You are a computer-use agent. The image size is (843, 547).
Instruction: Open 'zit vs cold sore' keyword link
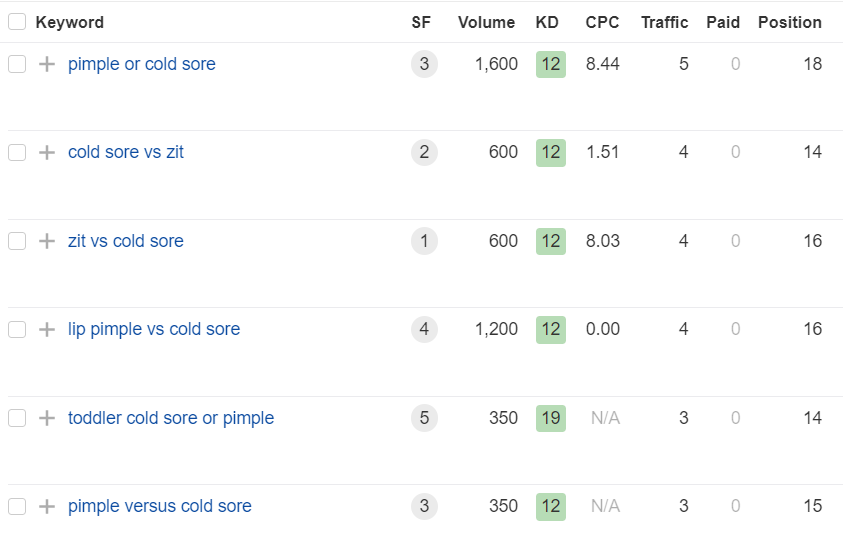point(126,241)
